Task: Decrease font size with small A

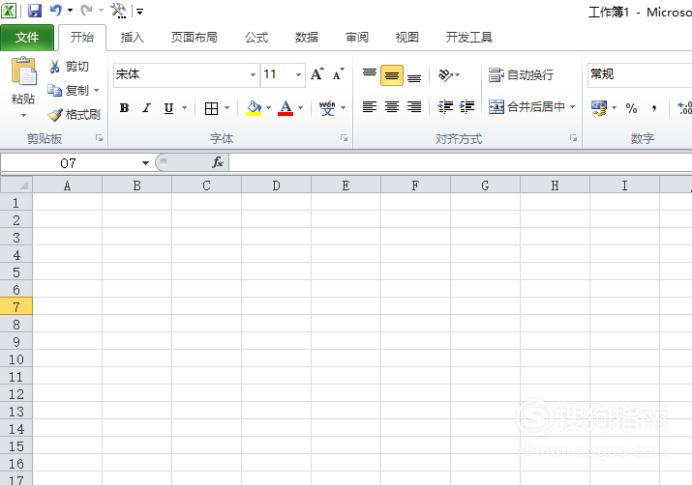Action: [x=338, y=74]
